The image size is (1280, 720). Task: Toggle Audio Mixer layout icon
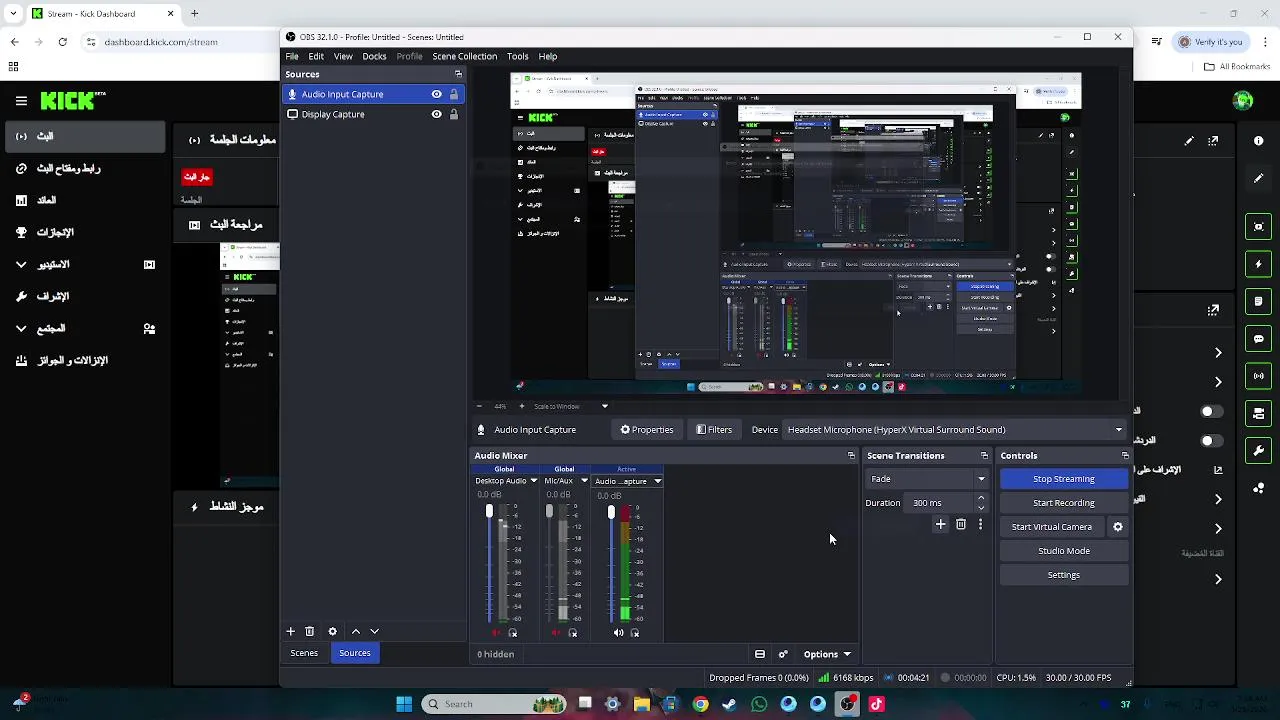[x=760, y=654]
